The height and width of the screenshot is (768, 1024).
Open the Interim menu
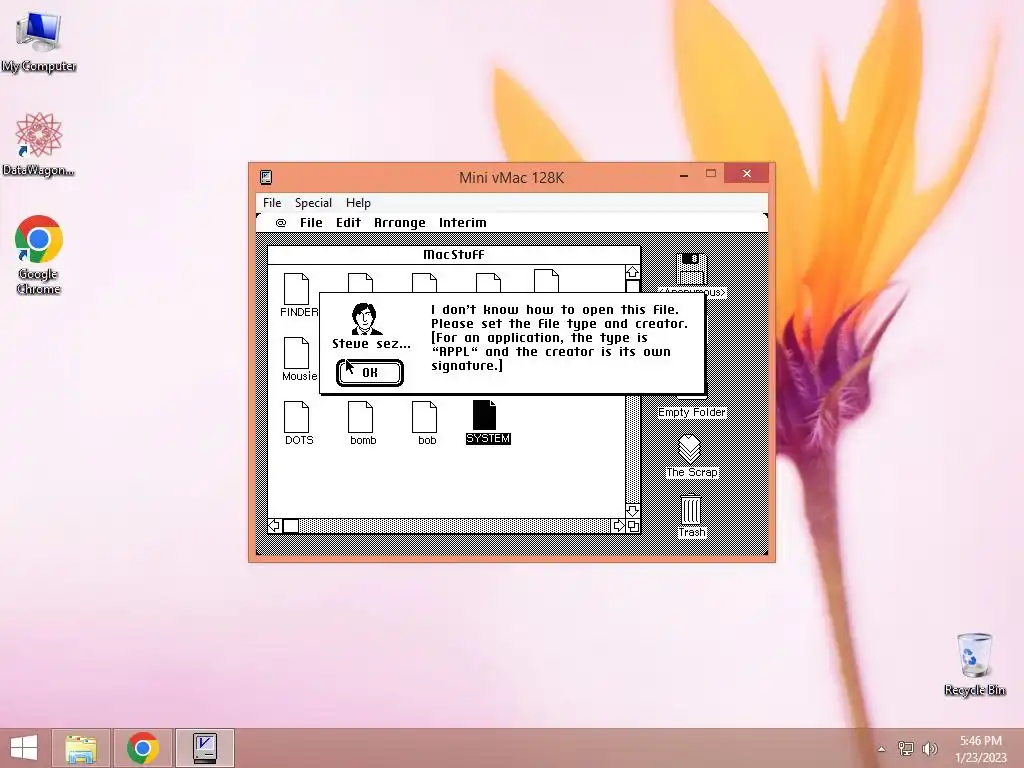tap(462, 223)
